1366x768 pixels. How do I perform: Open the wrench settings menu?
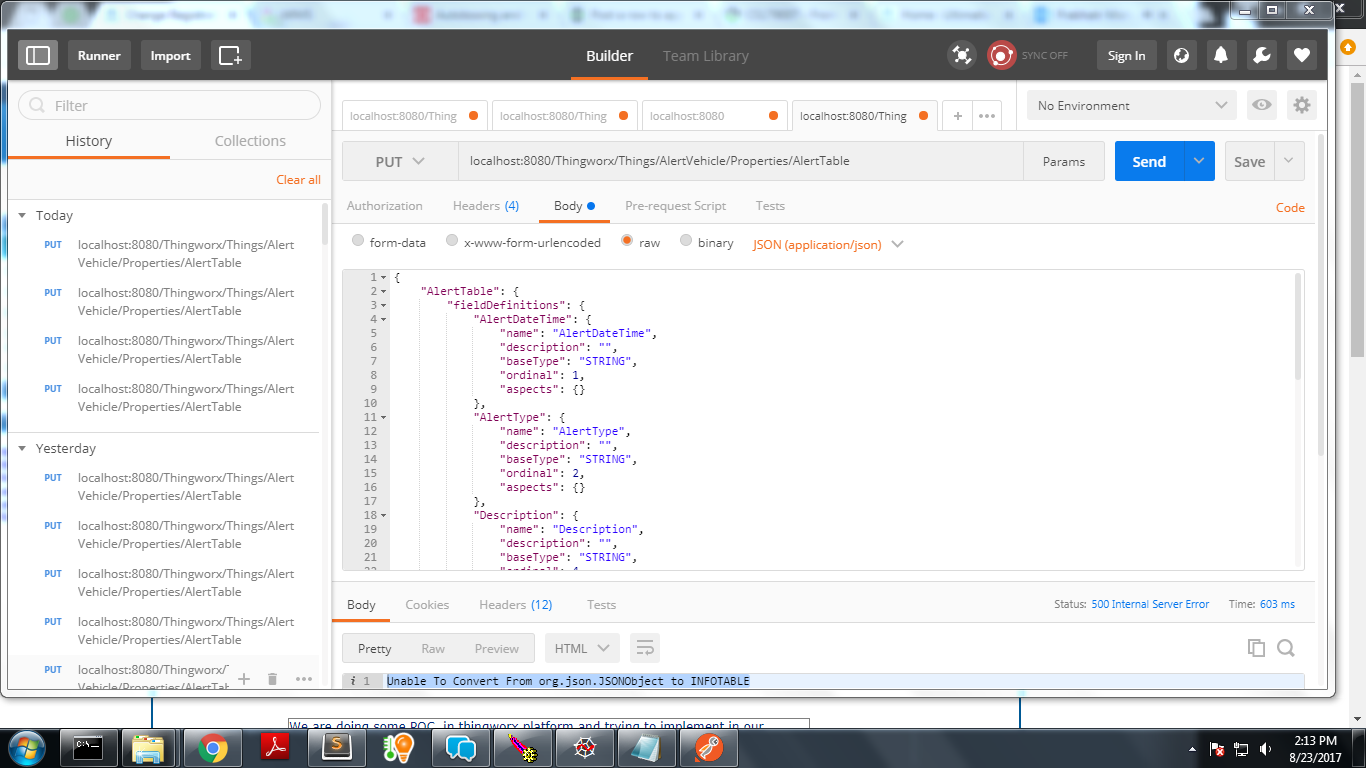[1261, 55]
